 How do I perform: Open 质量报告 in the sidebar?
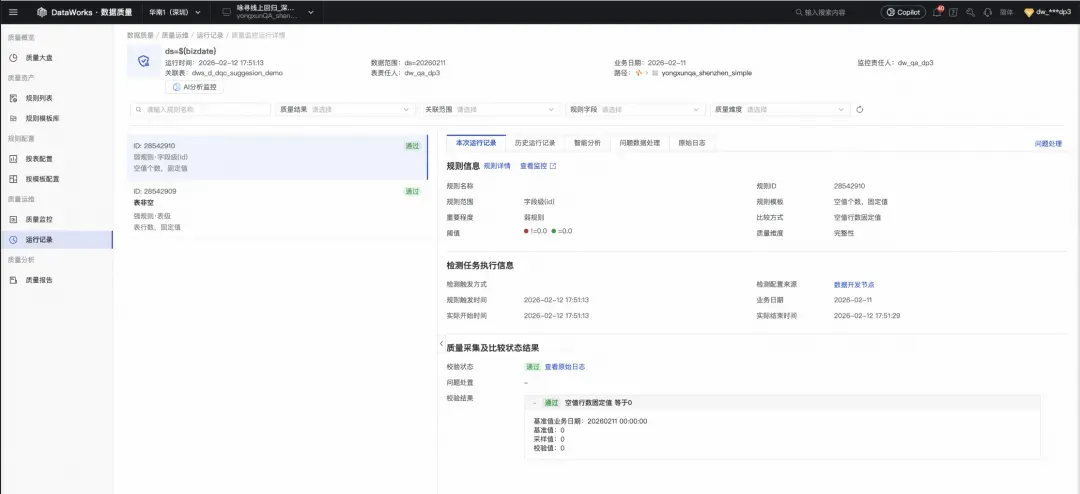click(56, 280)
